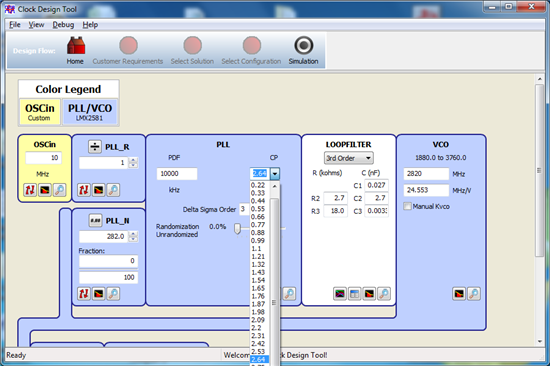Select 2.53 in CP dropdown list
The height and width of the screenshot is (366, 550).
(258, 352)
